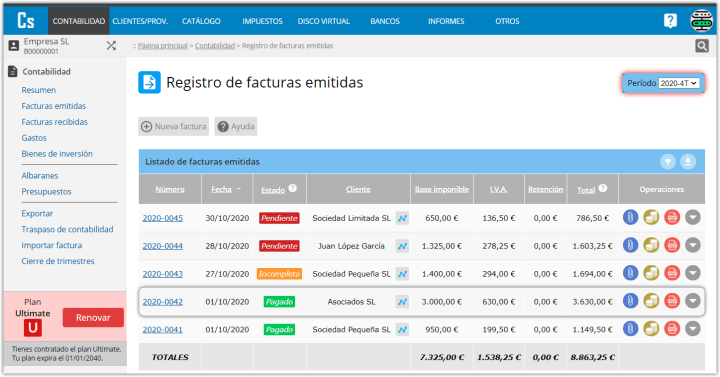
Task: Sort by the Cliente column header
Action: (358, 189)
